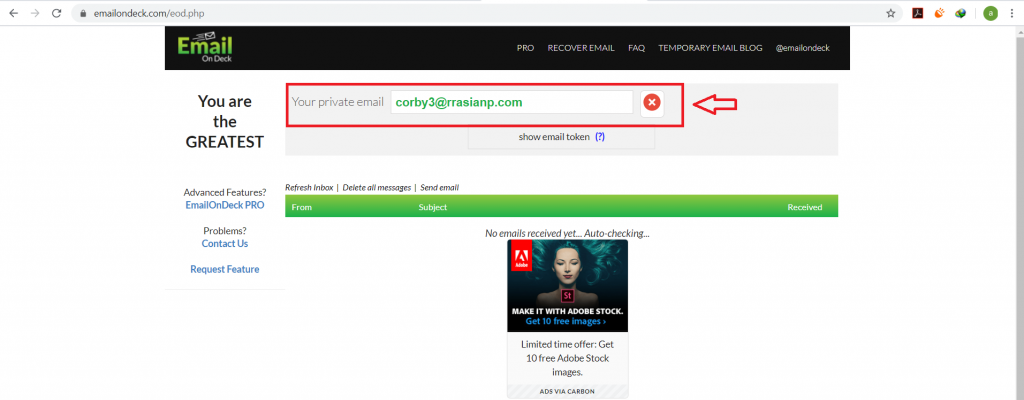Go to TEMPORARY EMAIL BLOG
Screen dimensions: 1024x400
[x=710, y=48]
